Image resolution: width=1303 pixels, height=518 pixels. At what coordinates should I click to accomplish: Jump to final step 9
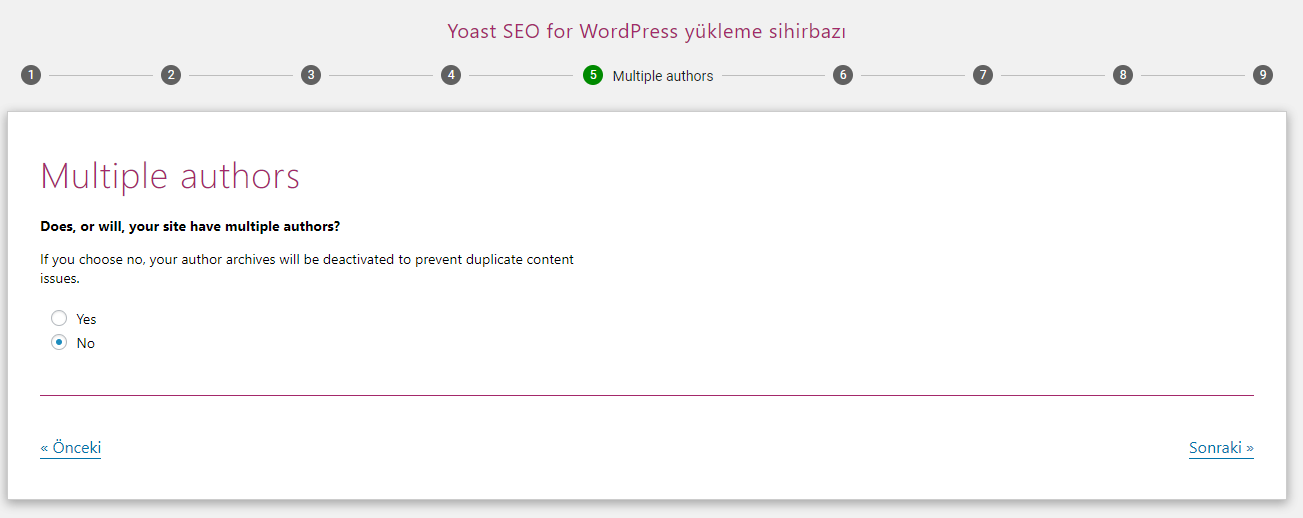point(1263,75)
